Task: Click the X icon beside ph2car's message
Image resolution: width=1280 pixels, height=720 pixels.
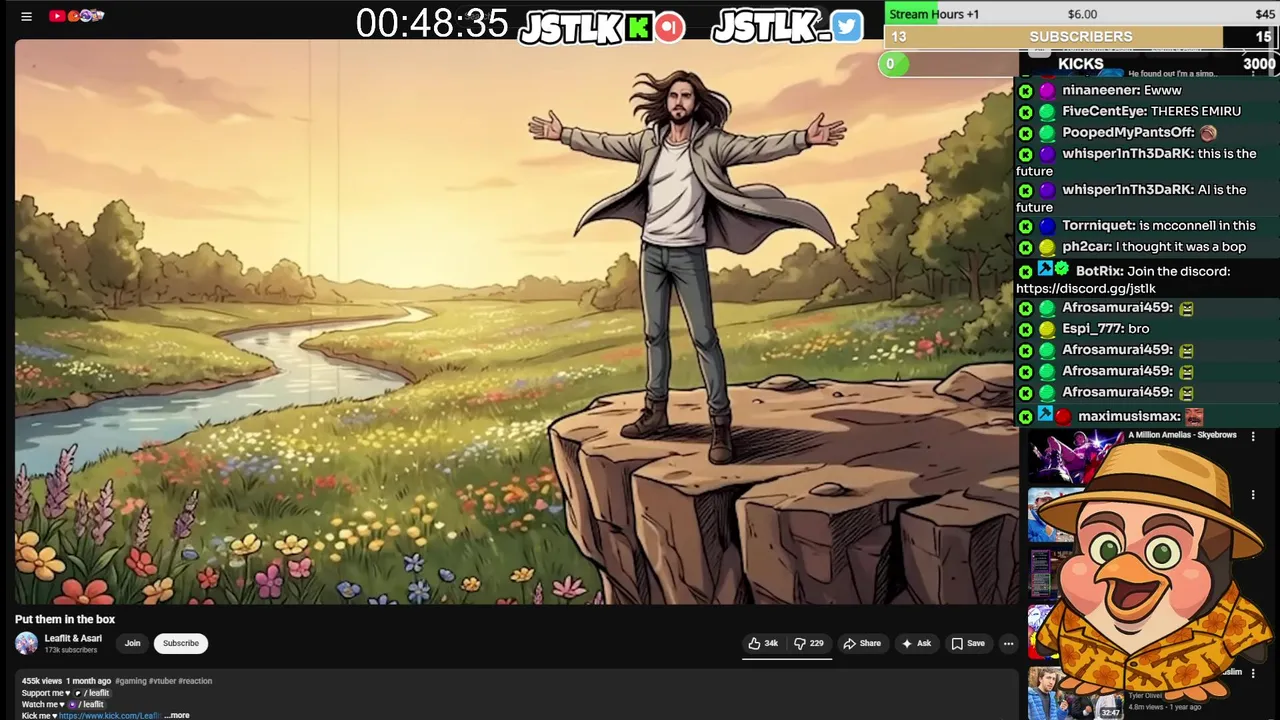Action: [1025, 248]
